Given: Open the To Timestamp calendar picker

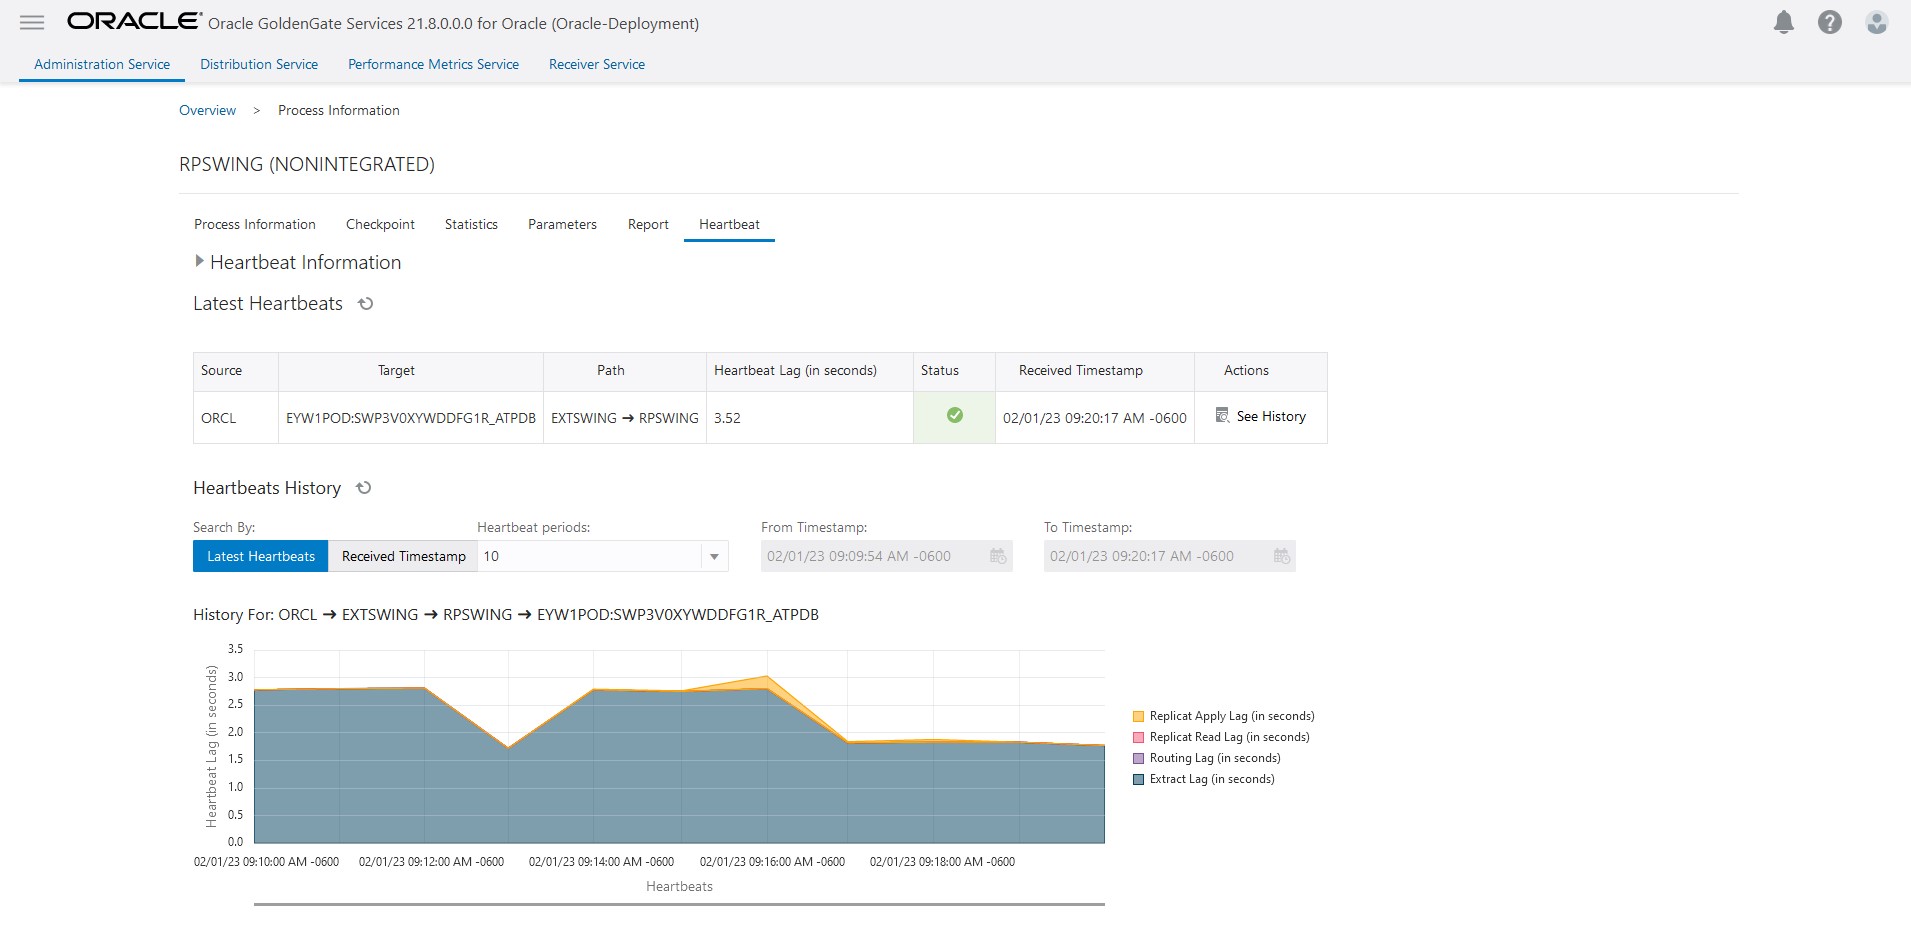Looking at the screenshot, I should pos(1281,556).
